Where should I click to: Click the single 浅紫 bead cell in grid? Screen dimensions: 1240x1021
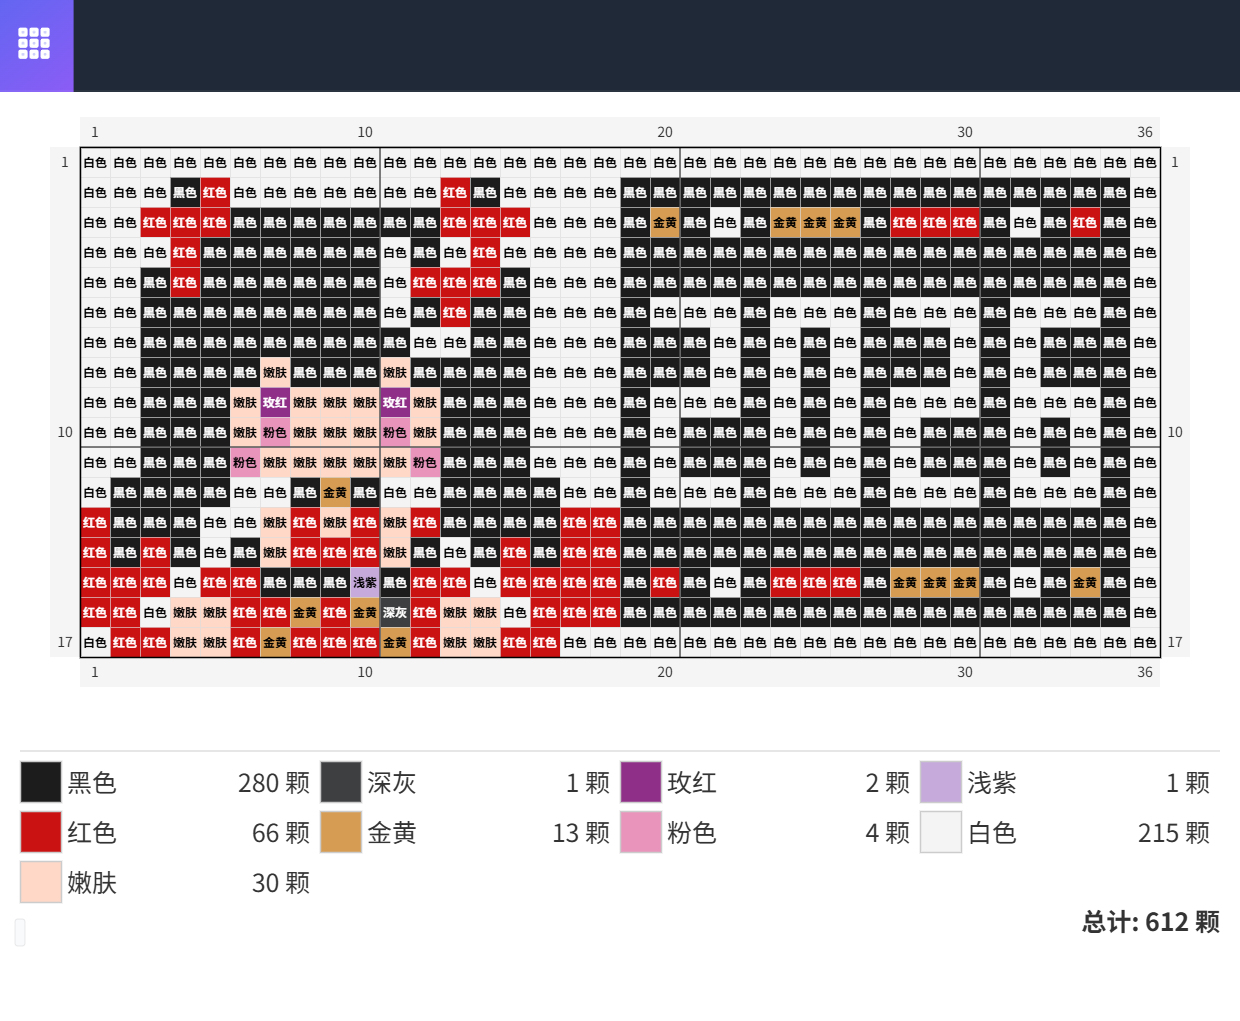coord(365,582)
